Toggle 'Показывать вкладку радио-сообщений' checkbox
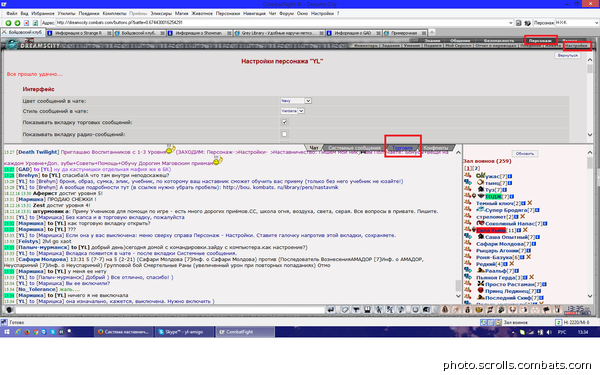 click(x=284, y=134)
